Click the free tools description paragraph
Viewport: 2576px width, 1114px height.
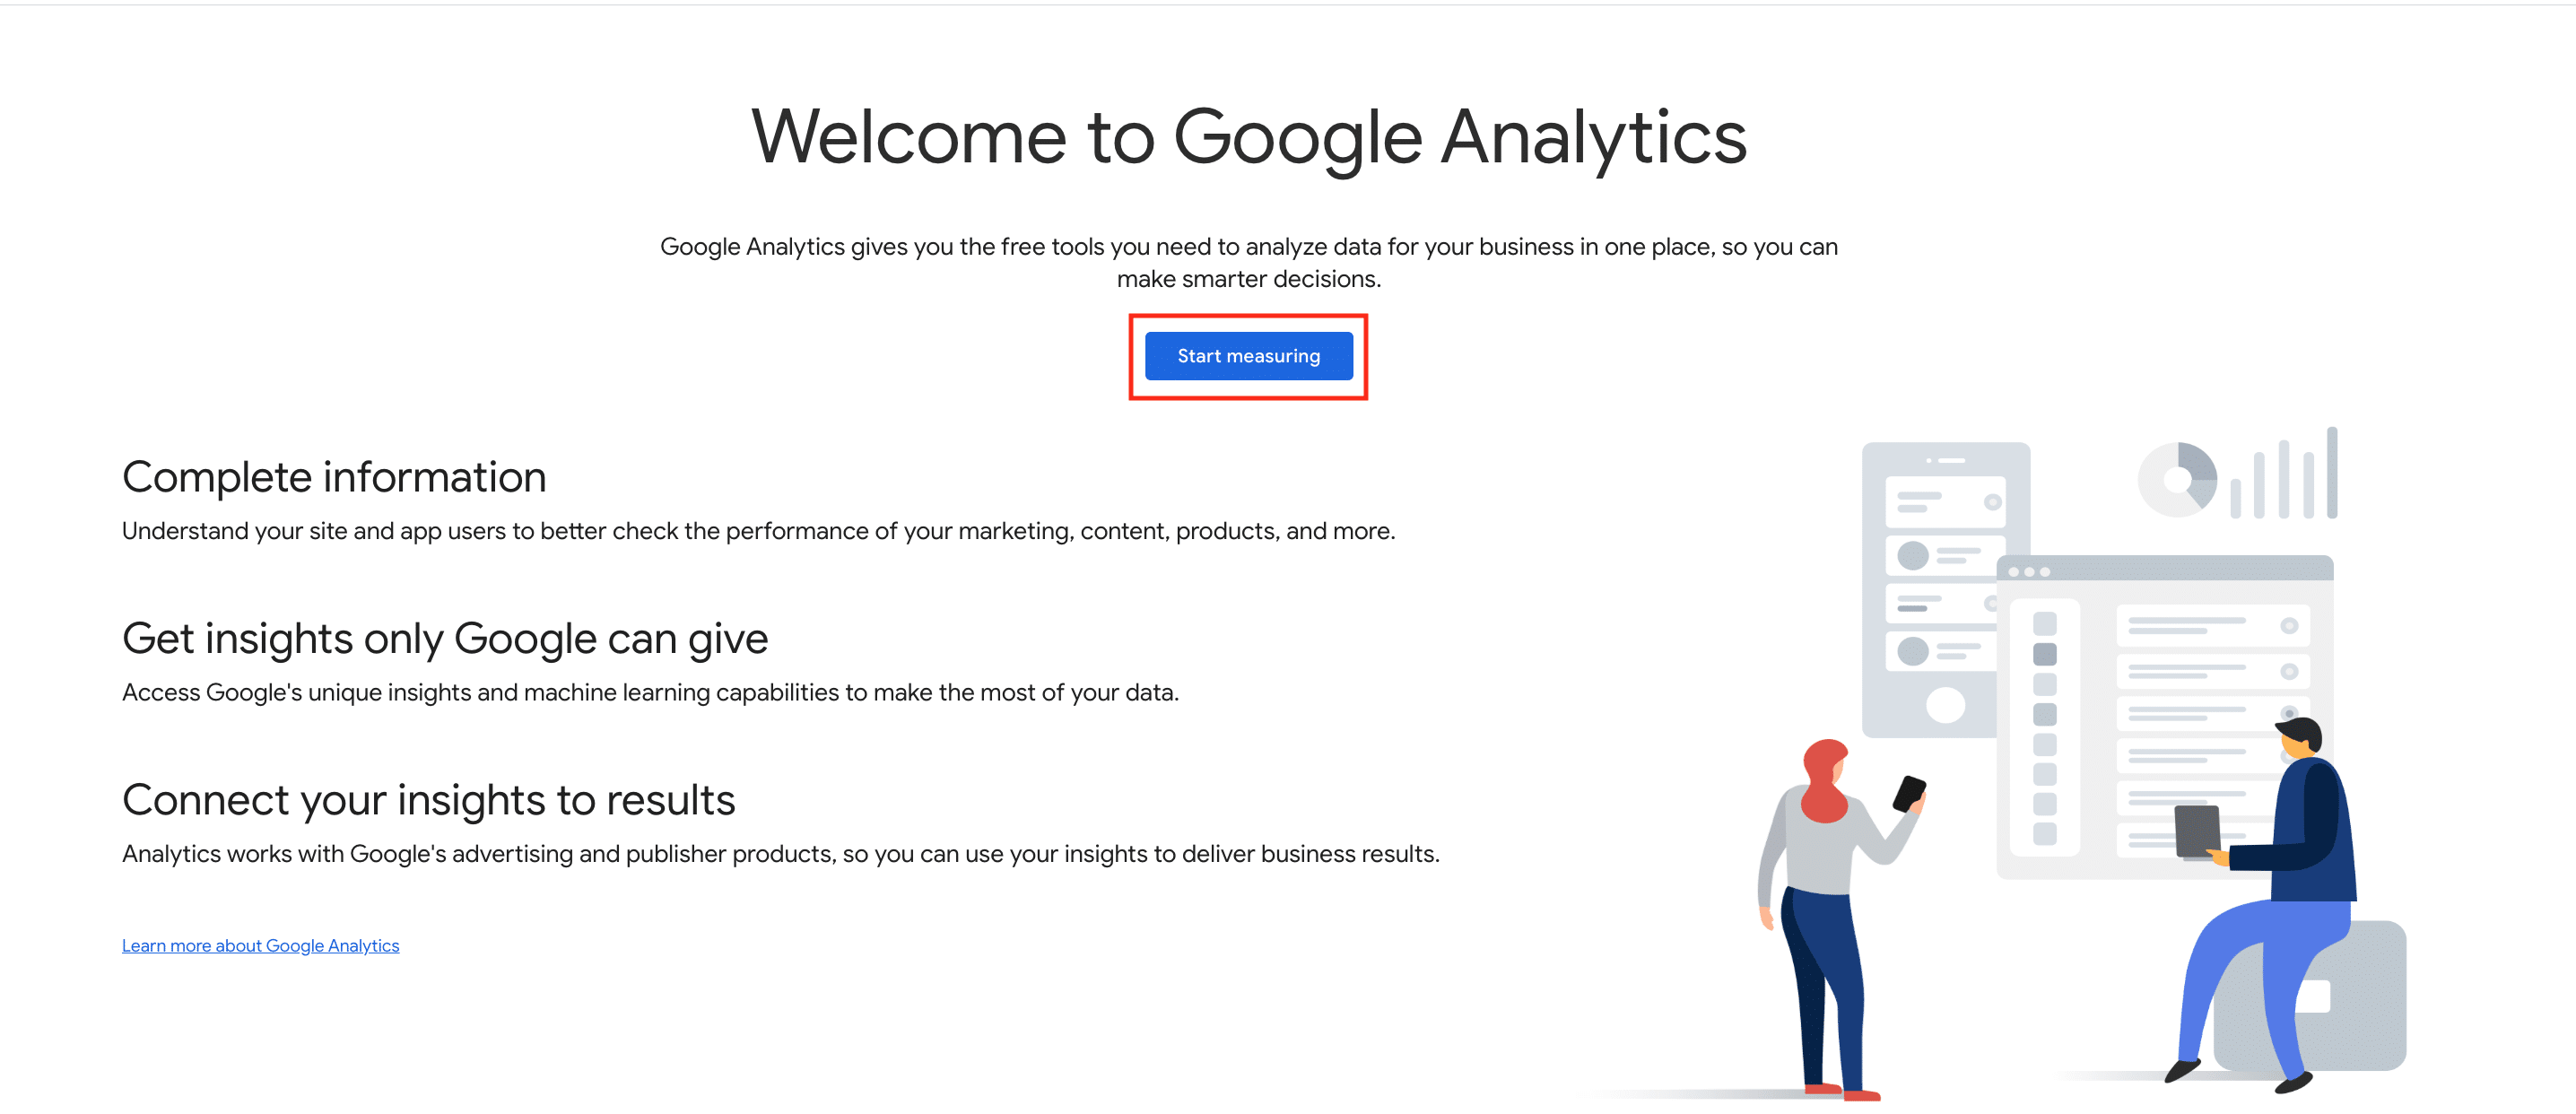(x=1248, y=262)
